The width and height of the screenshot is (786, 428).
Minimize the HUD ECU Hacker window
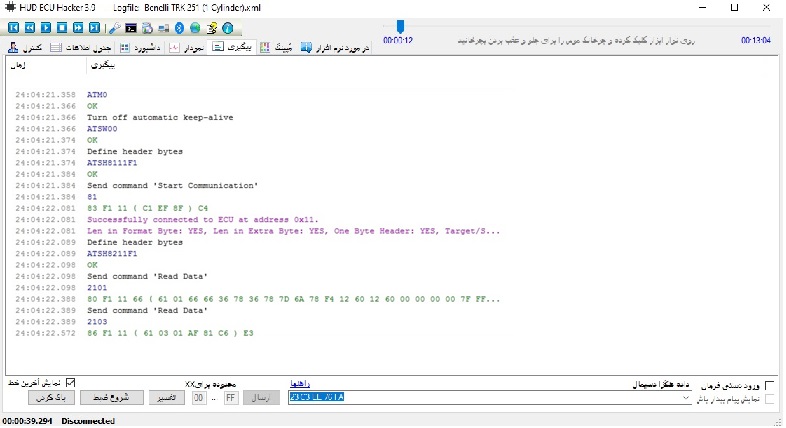point(703,8)
